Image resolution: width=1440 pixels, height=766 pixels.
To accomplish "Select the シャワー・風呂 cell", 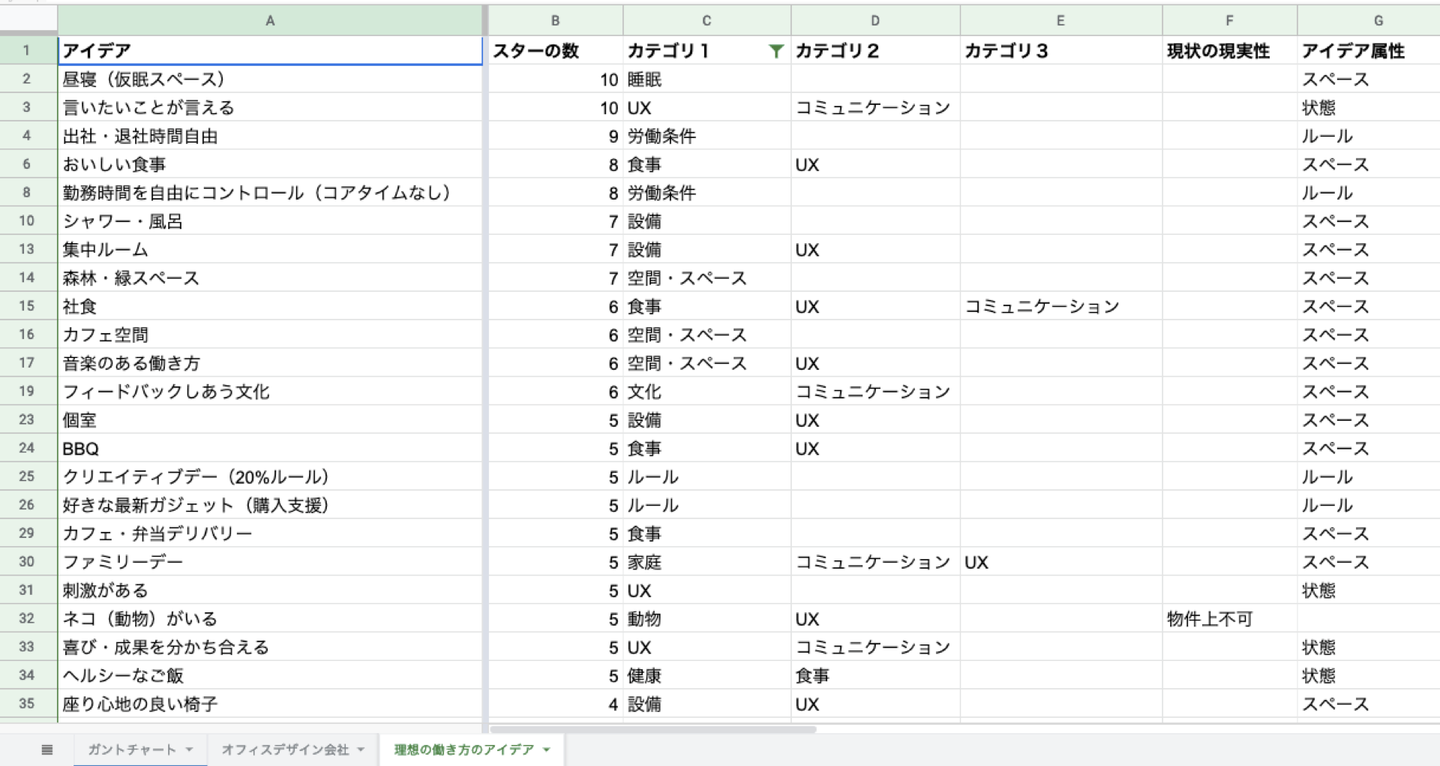I will pyautogui.click(x=270, y=221).
